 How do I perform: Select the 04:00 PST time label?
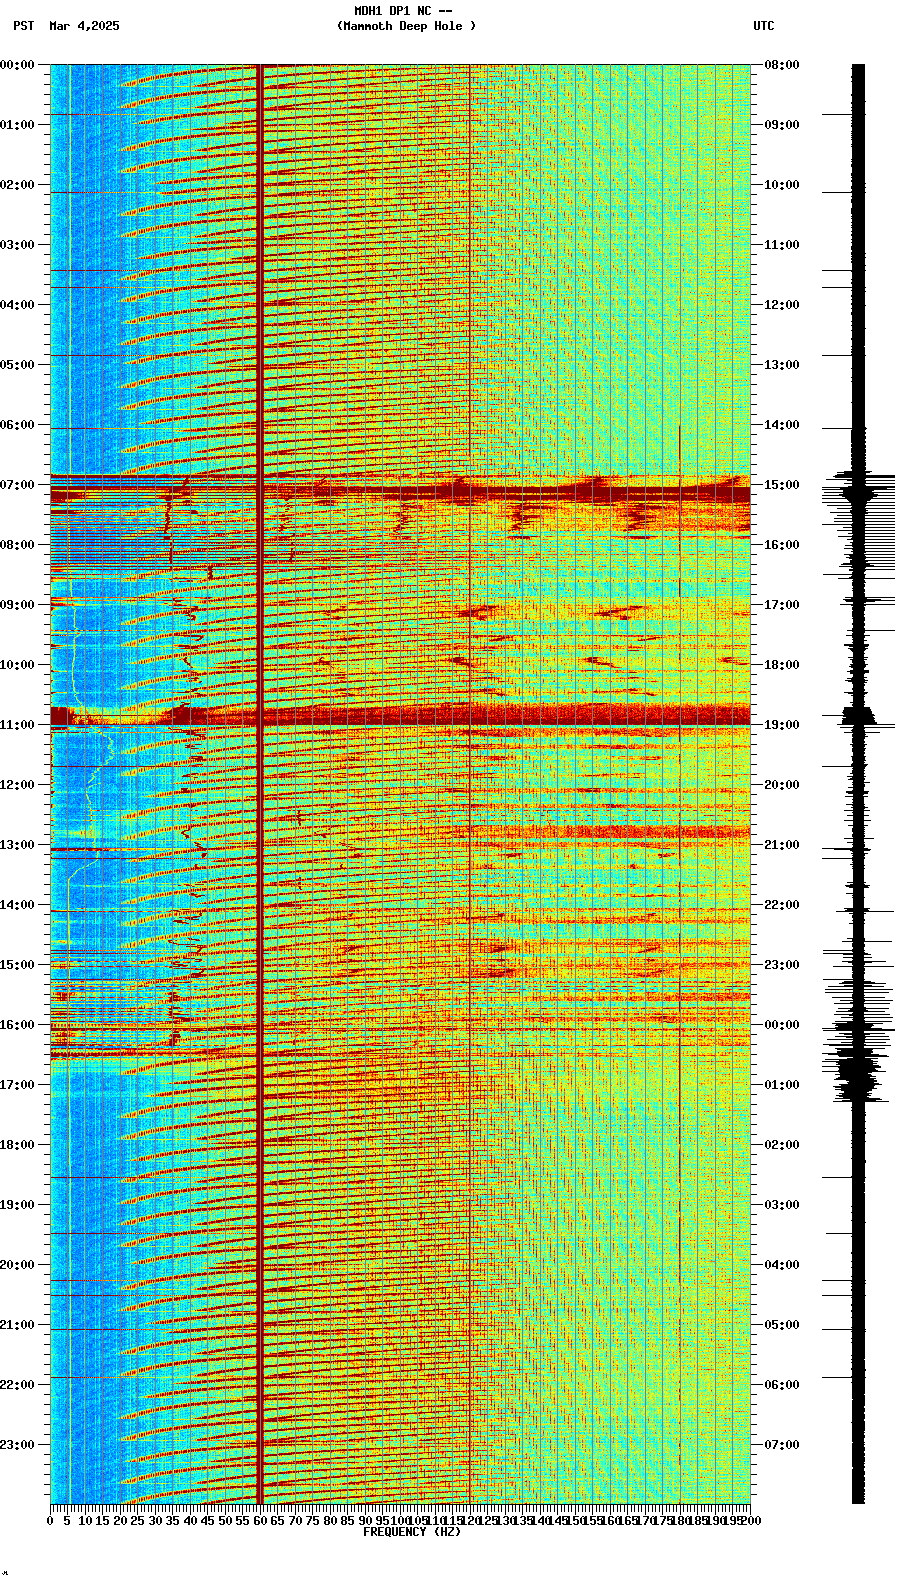click(x=17, y=305)
